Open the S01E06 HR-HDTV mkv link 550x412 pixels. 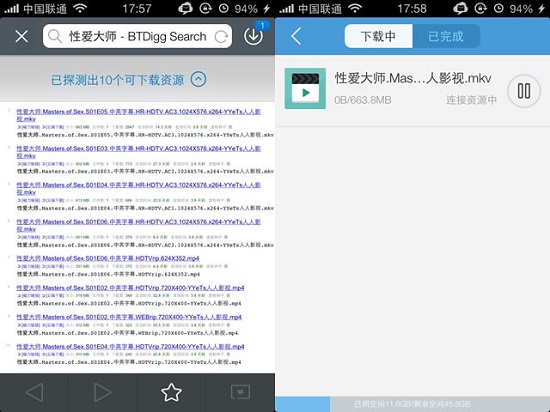click(x=139, y=225)
